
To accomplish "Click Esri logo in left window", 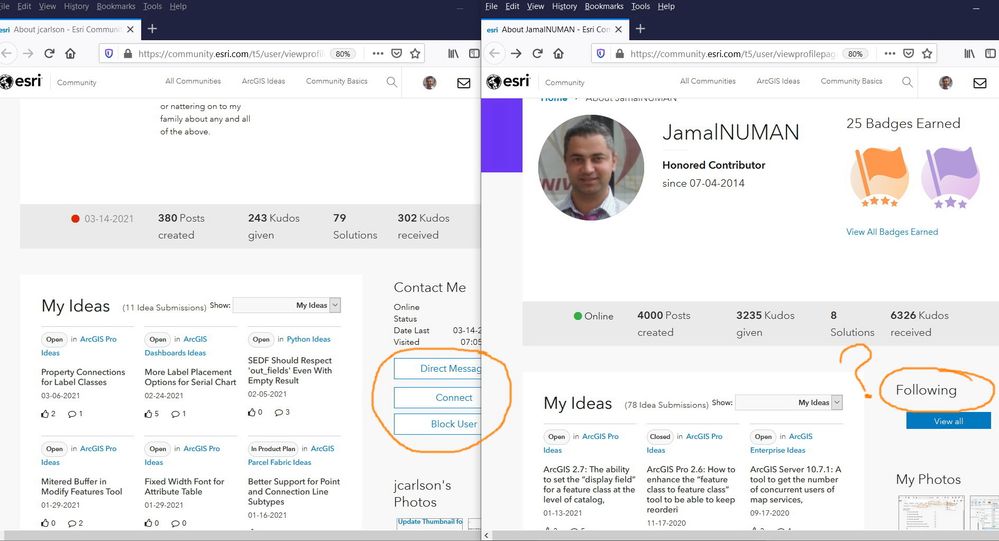I will click(21, 82).
